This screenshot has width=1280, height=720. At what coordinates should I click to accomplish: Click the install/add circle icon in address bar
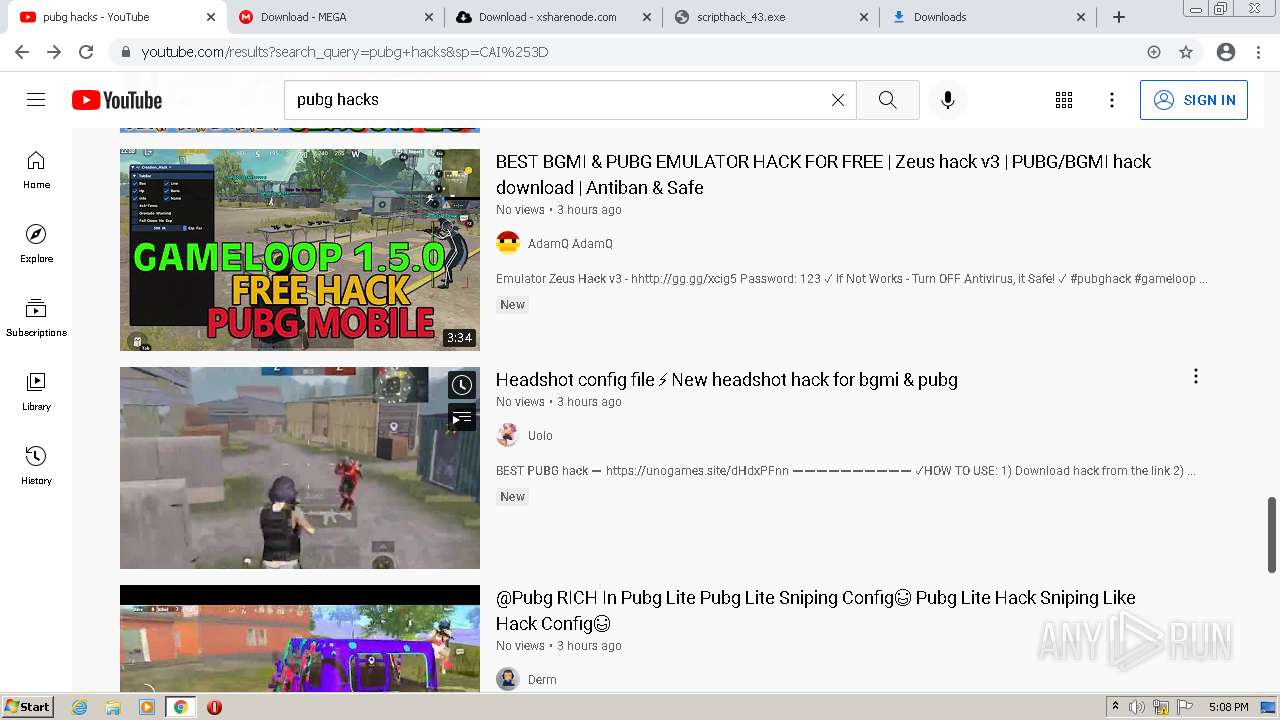1154,52
